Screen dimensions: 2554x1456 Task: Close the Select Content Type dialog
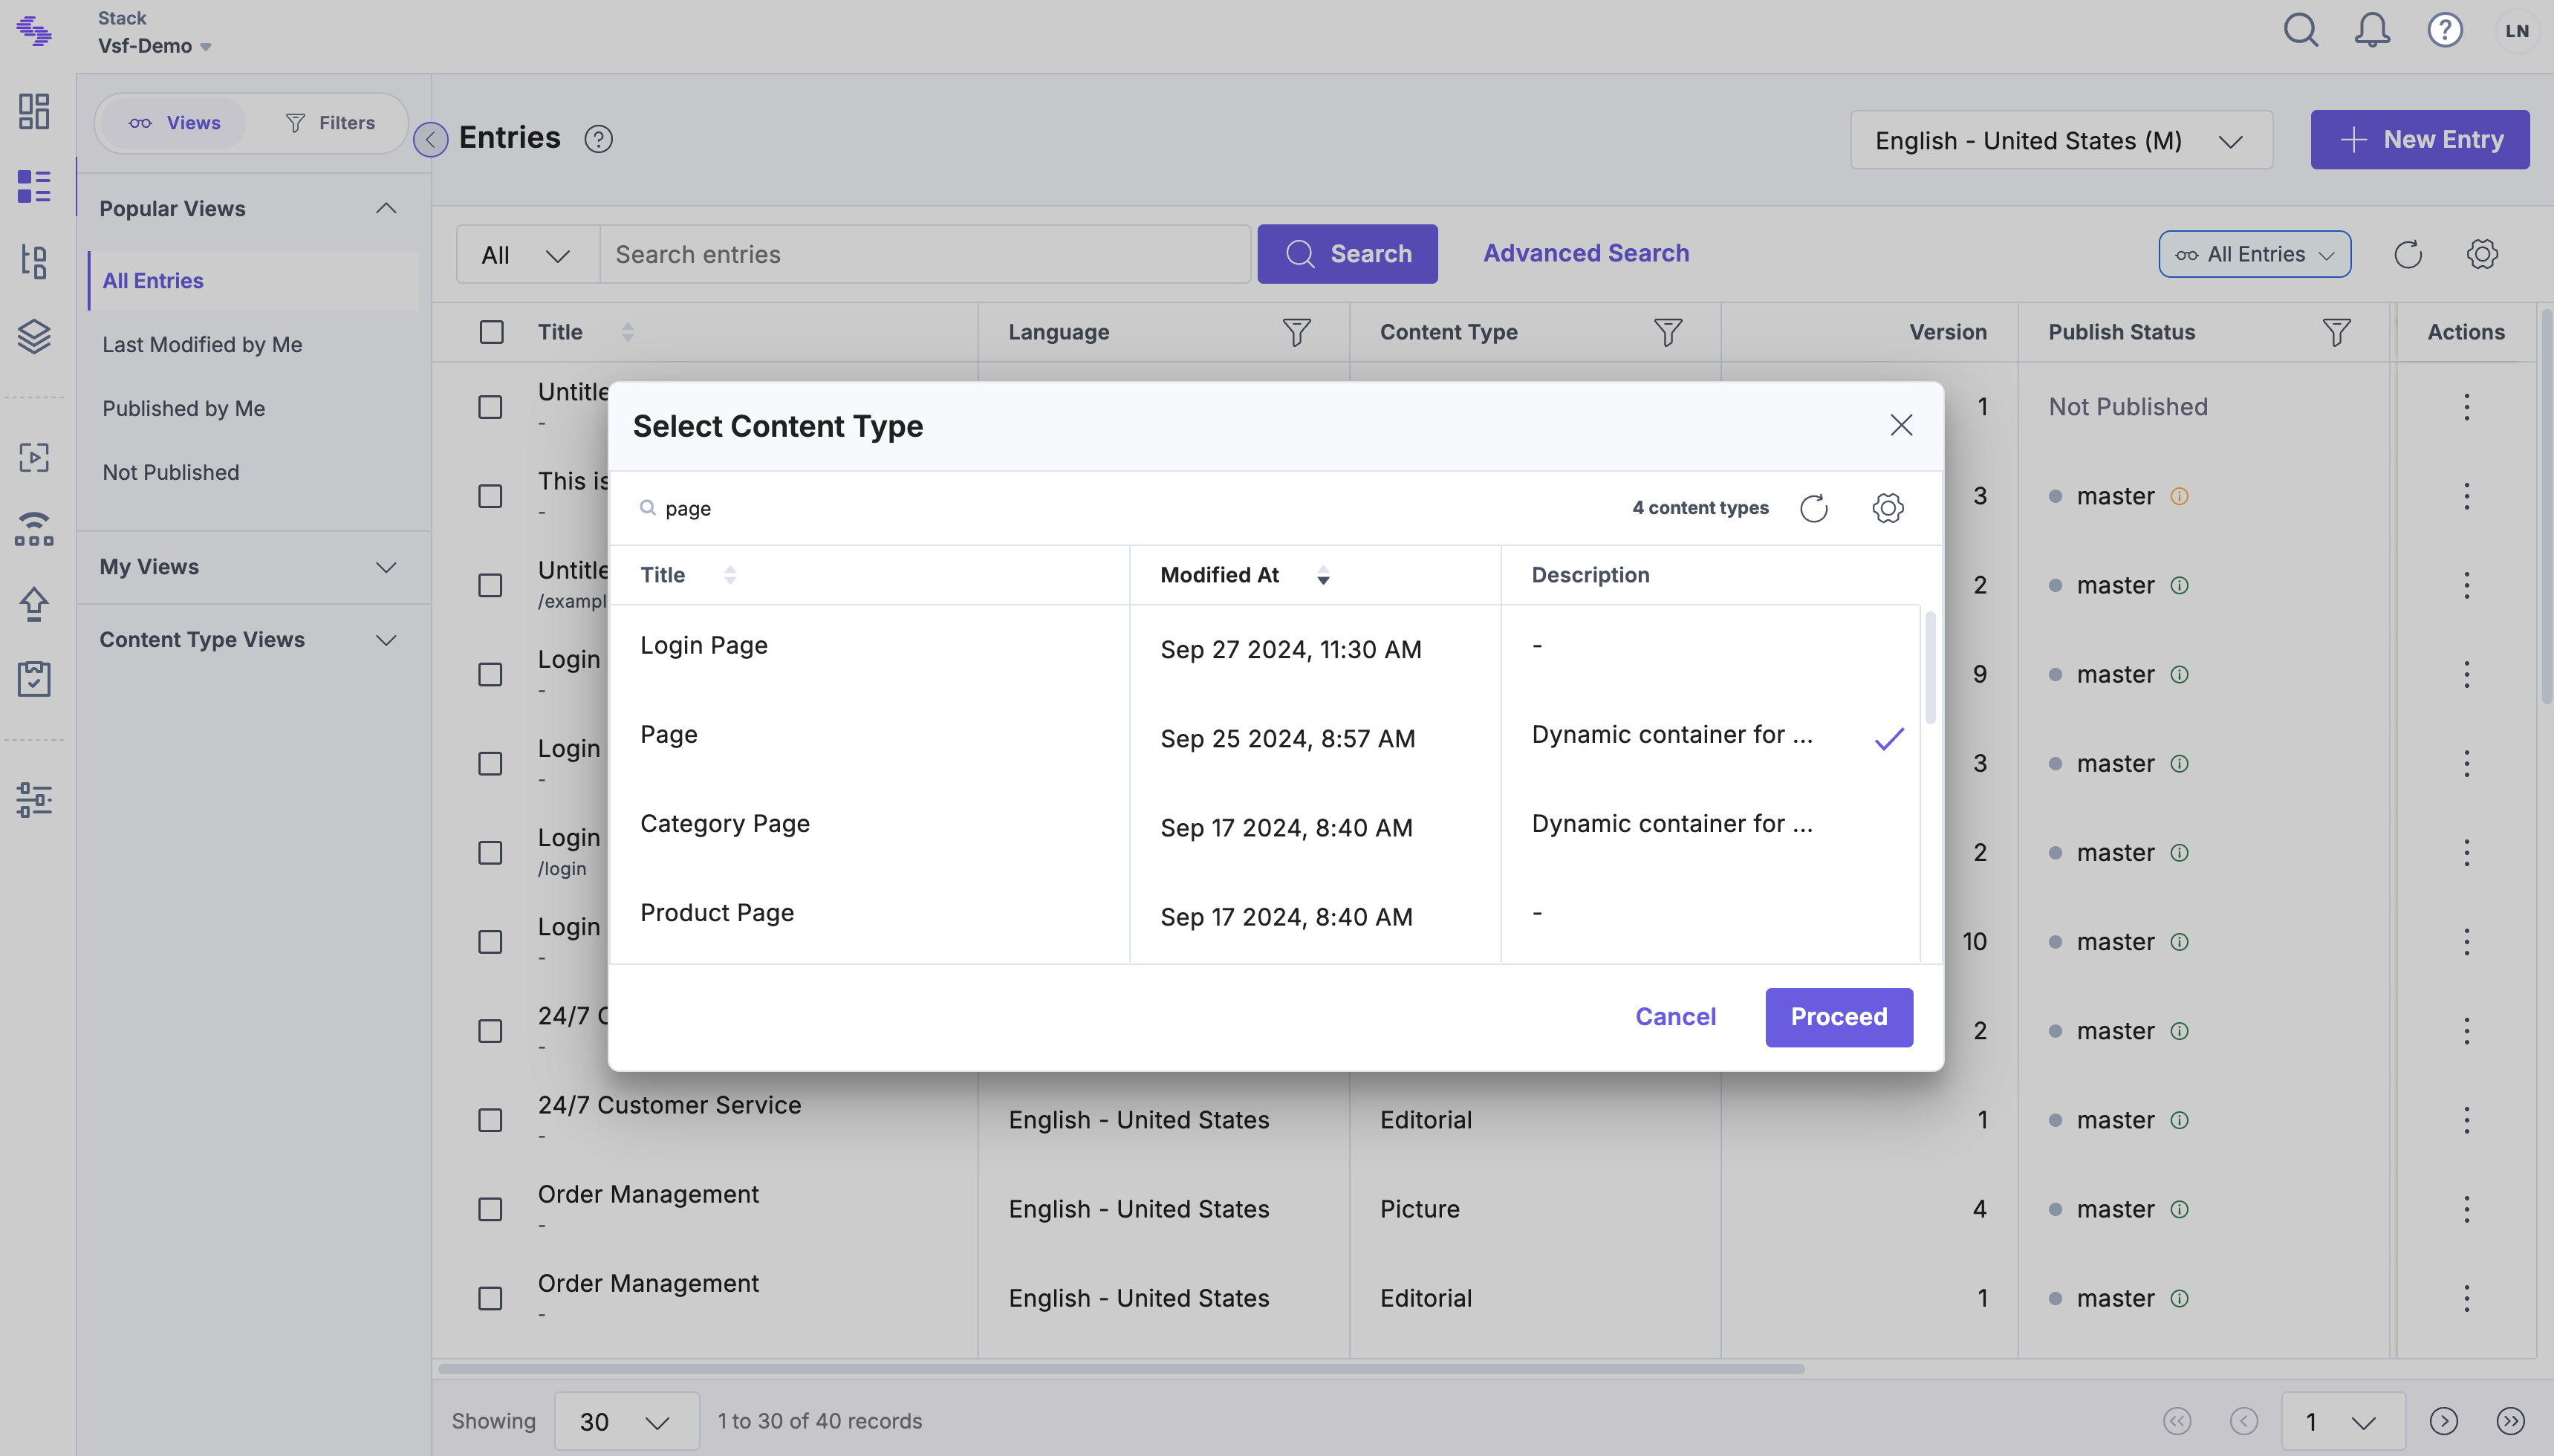point(1901,425)
